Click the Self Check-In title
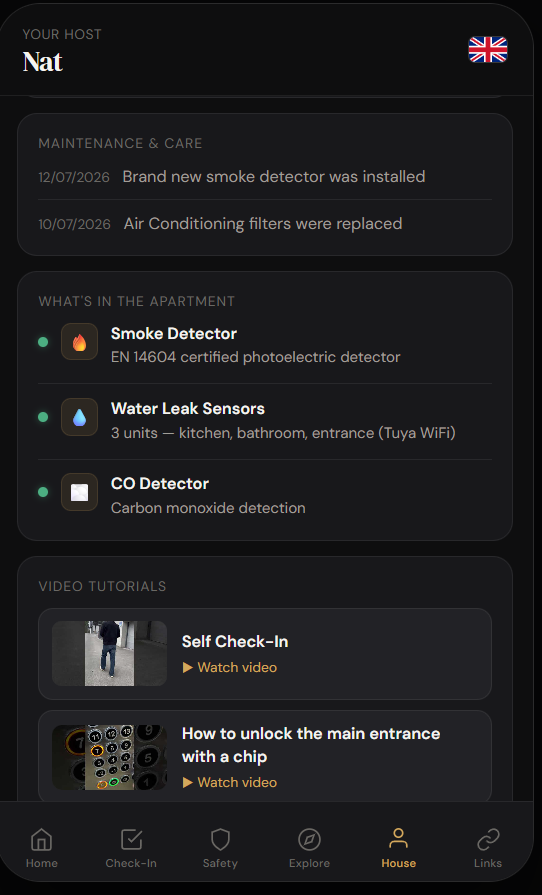The image size is (542, 895). (x=235, y=642)
